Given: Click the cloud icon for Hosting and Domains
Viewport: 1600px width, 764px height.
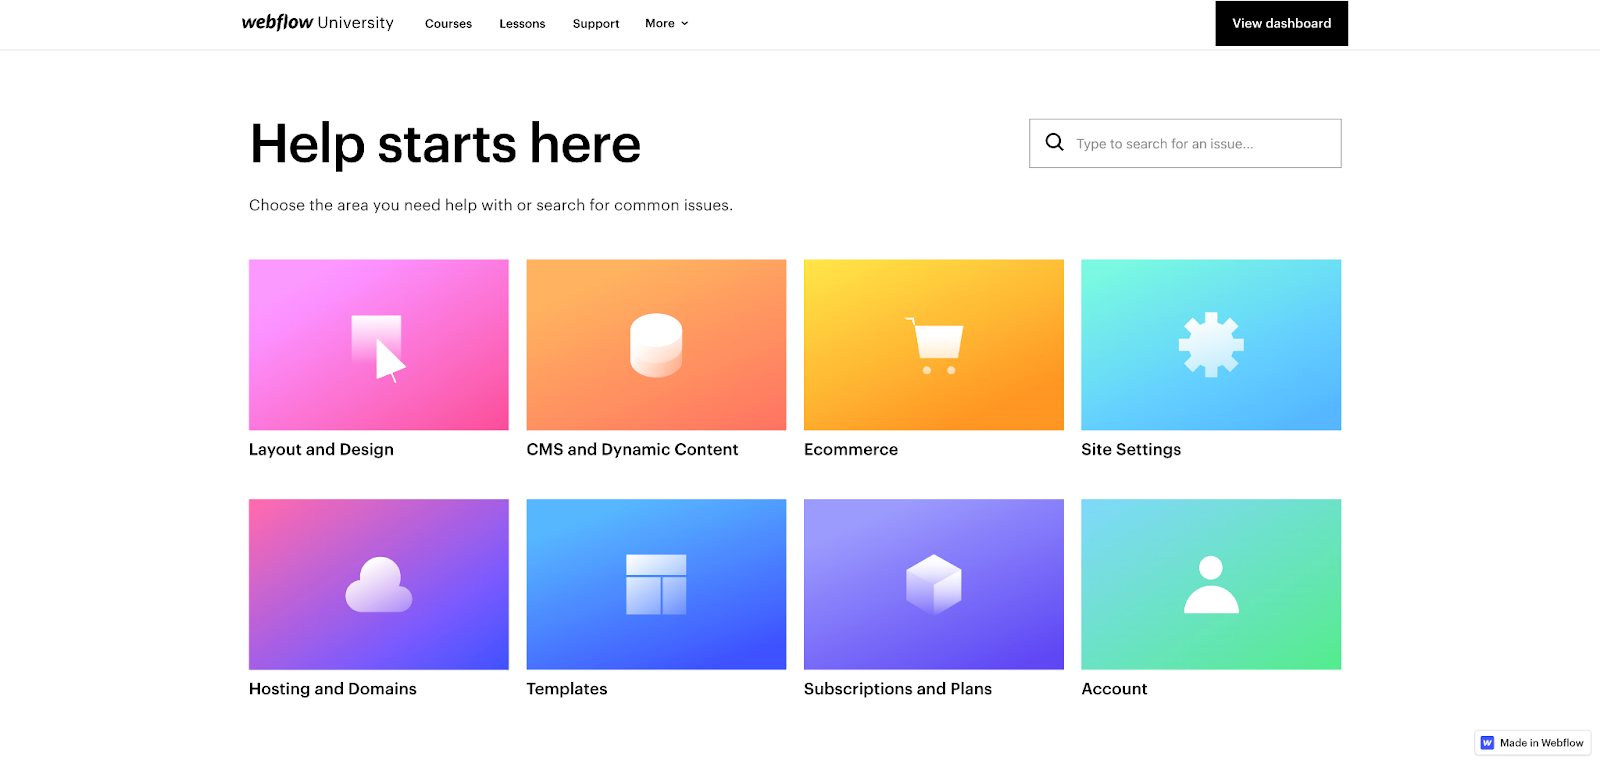Looking at the screenshot, I should coord(379,585).
